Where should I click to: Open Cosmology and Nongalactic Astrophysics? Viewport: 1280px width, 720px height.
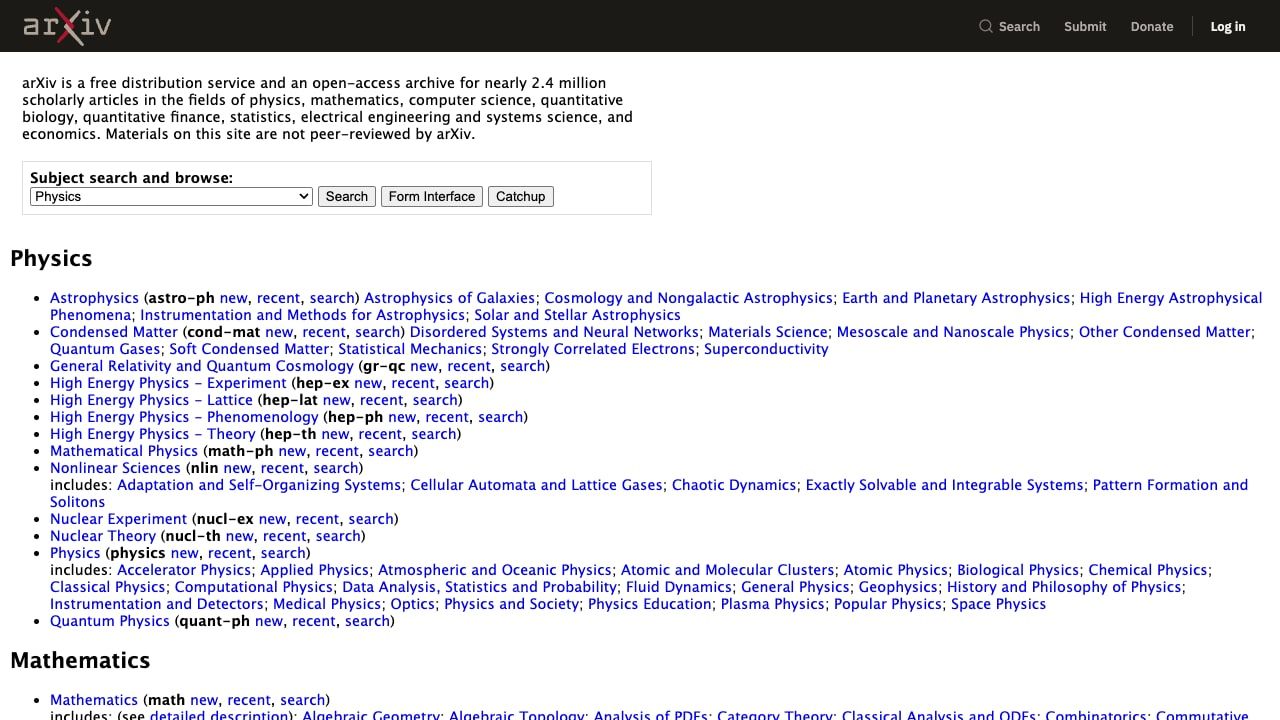(x=688, y=298)
